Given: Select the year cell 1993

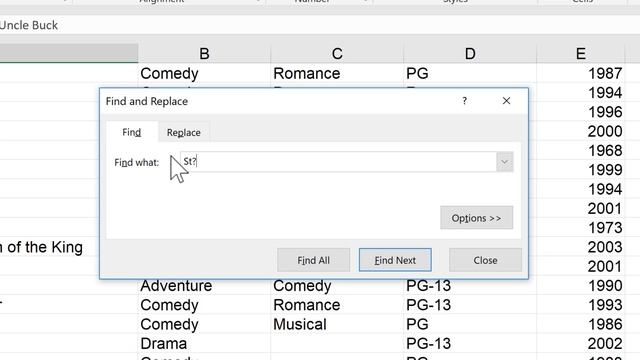Looking at the screenshot, I should tap(580, 305).
